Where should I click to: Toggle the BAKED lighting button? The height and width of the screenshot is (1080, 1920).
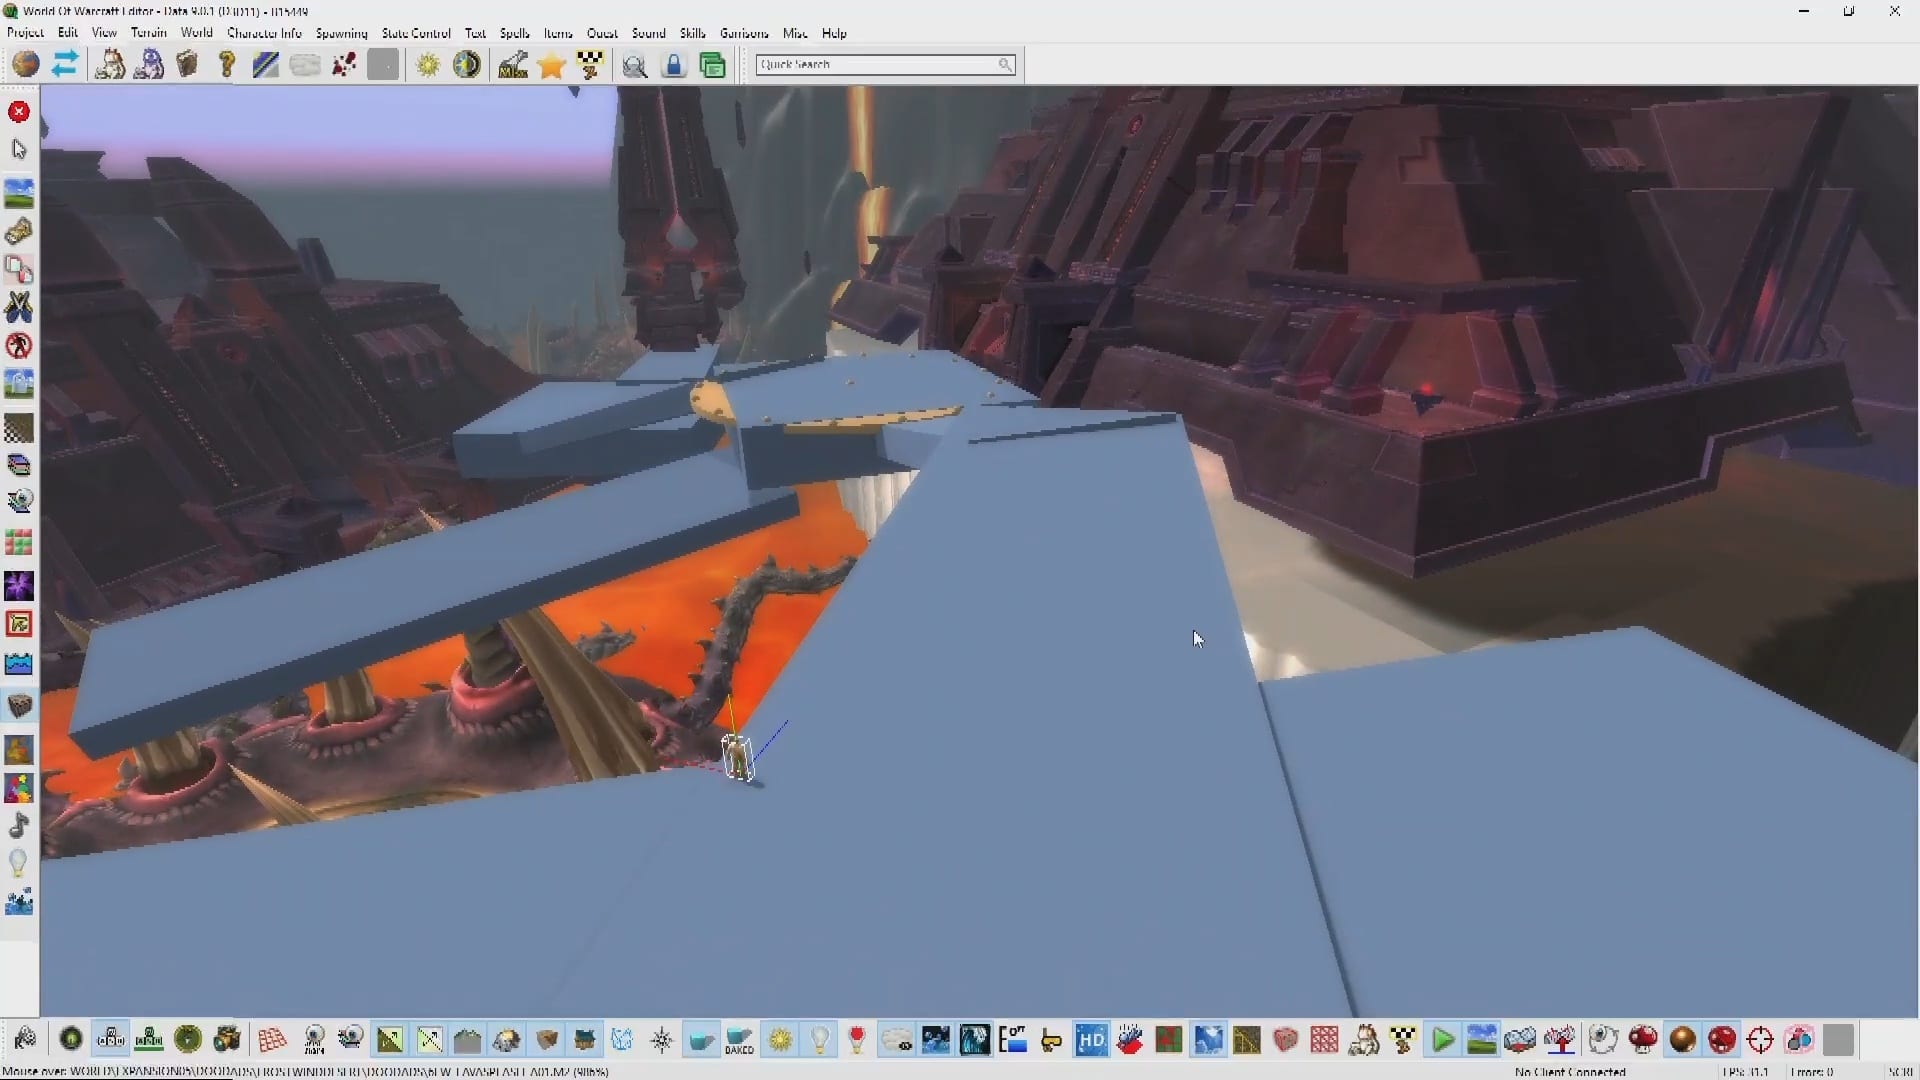740,1040
